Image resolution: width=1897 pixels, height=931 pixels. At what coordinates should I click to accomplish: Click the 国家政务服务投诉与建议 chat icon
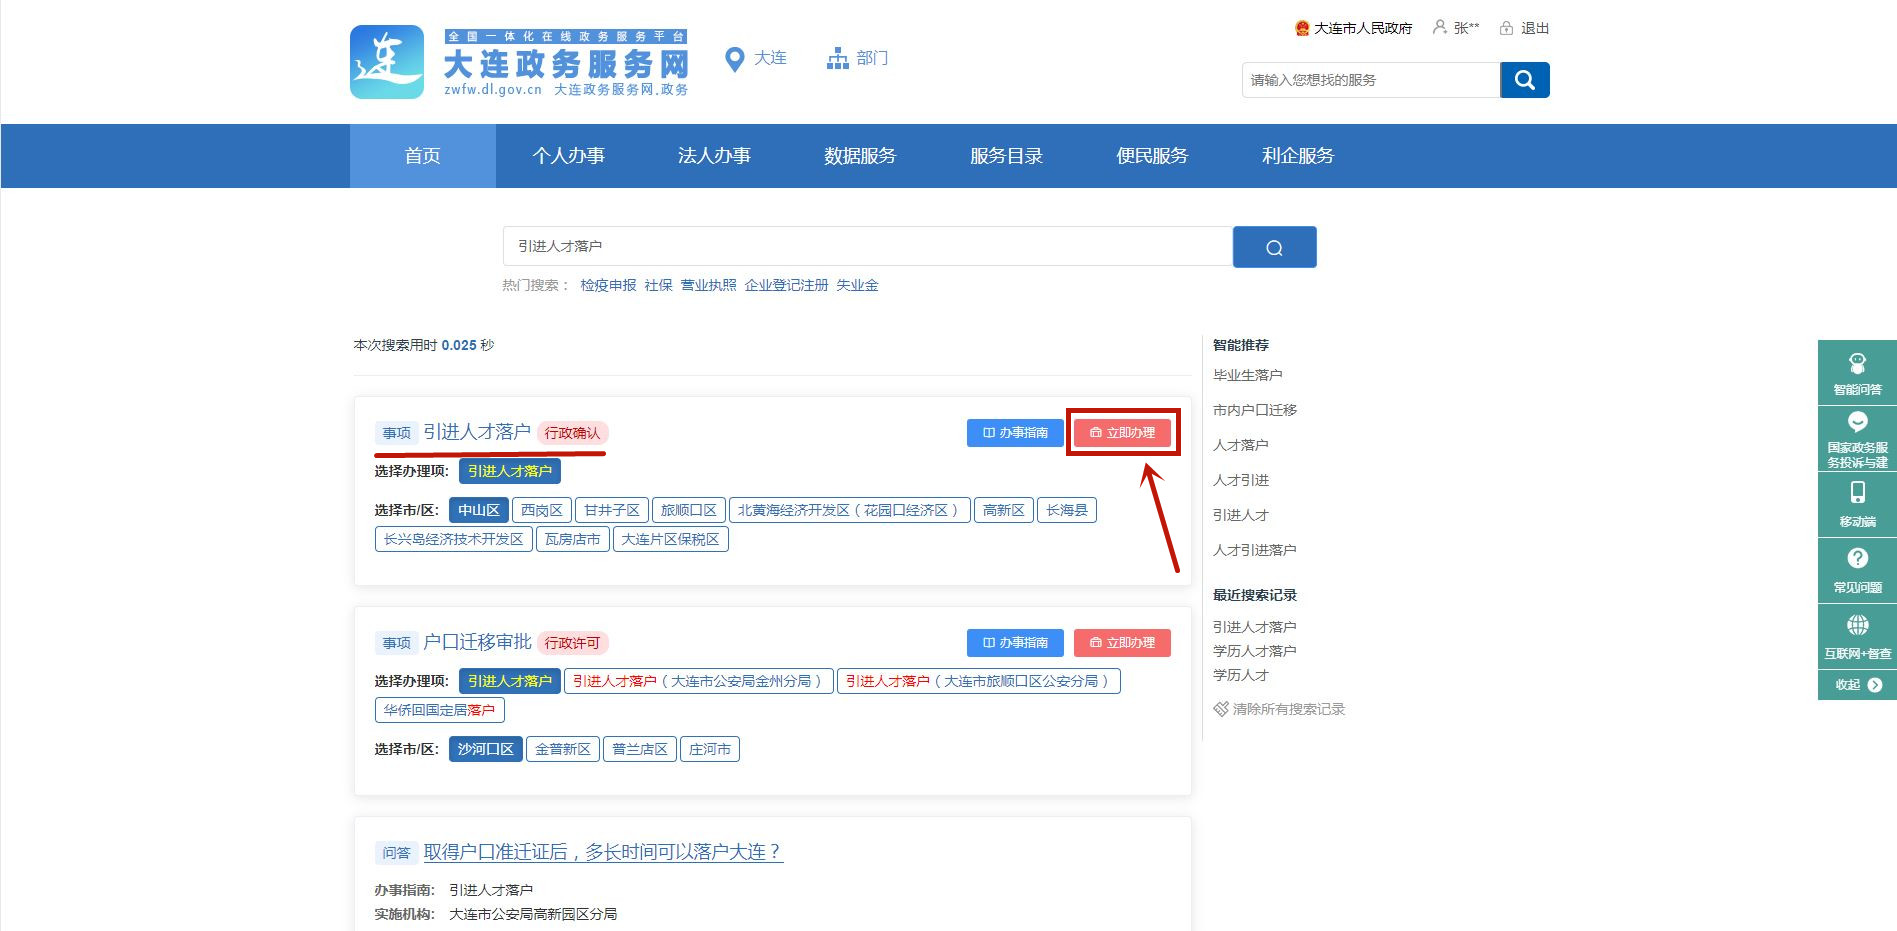point(1857,422)
